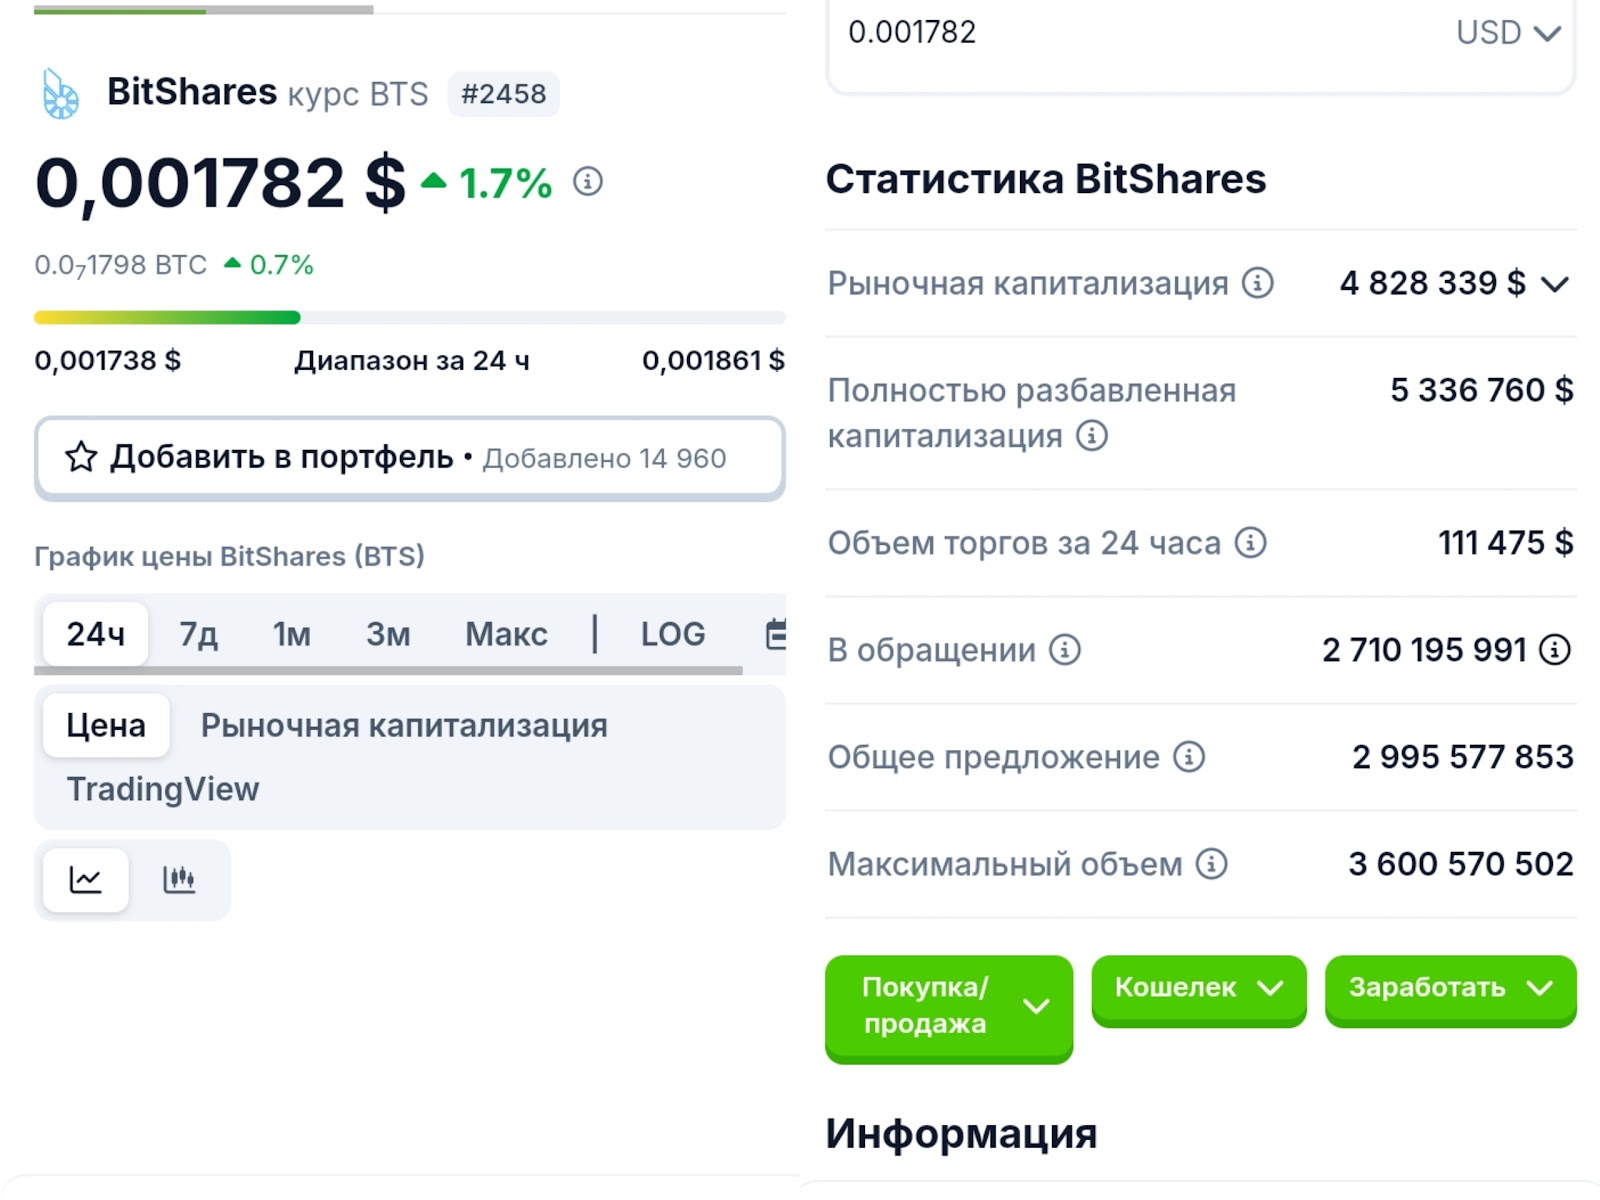Image resolution: width=1600 pixels, height=1200 pixels.
Task: Click star icon in add to portfolio
Action: pos(81,457)
